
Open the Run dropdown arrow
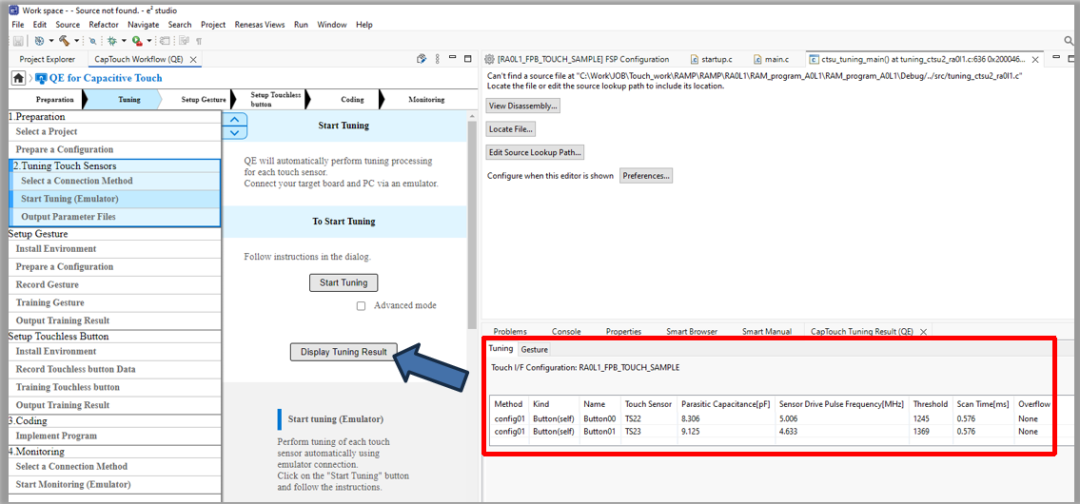pyautogui.click(x=149, y=41)
